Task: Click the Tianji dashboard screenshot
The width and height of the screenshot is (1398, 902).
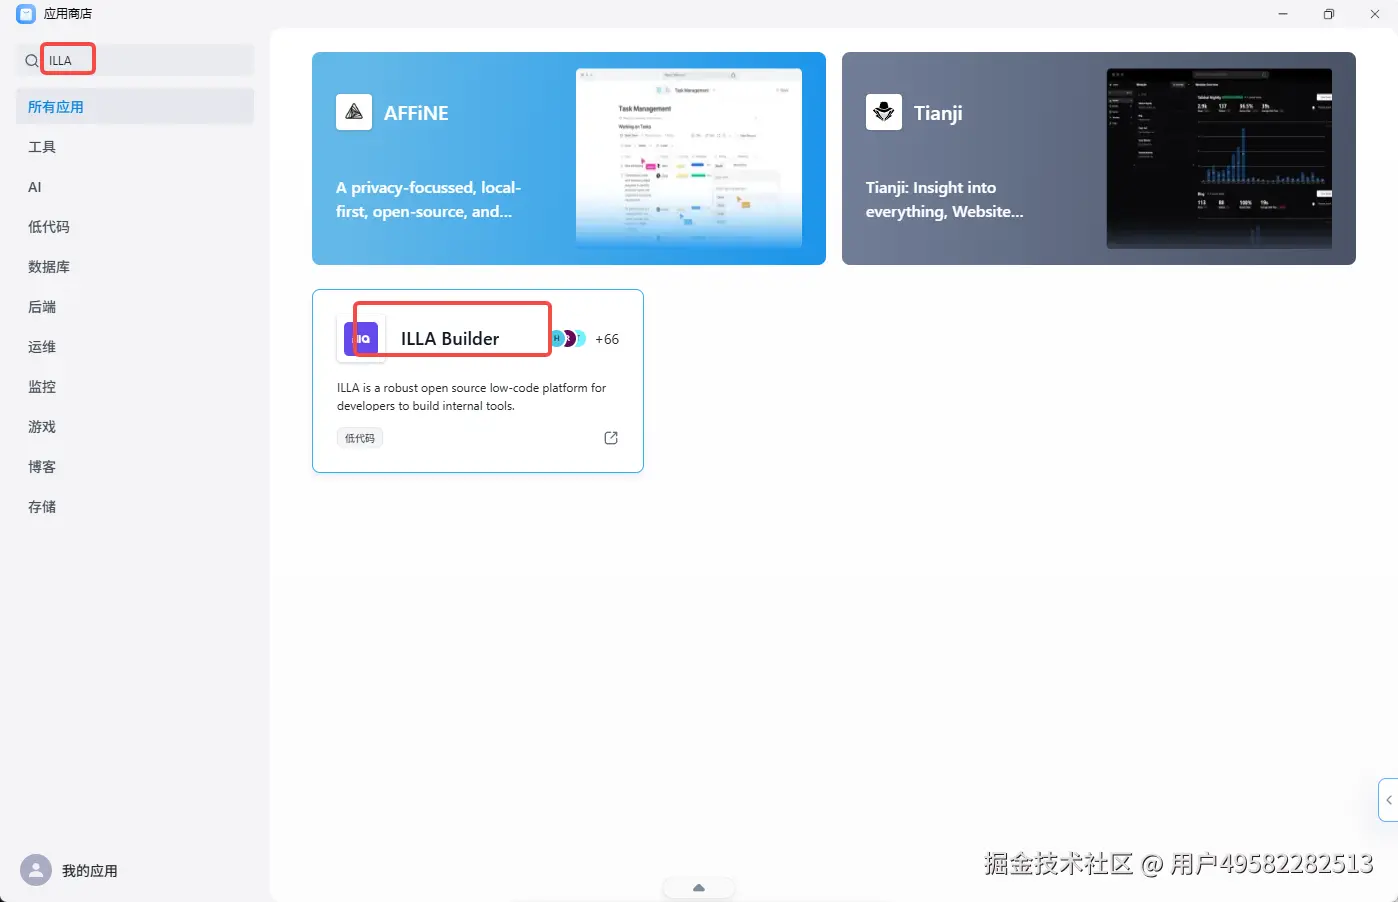Action: 1219,158
